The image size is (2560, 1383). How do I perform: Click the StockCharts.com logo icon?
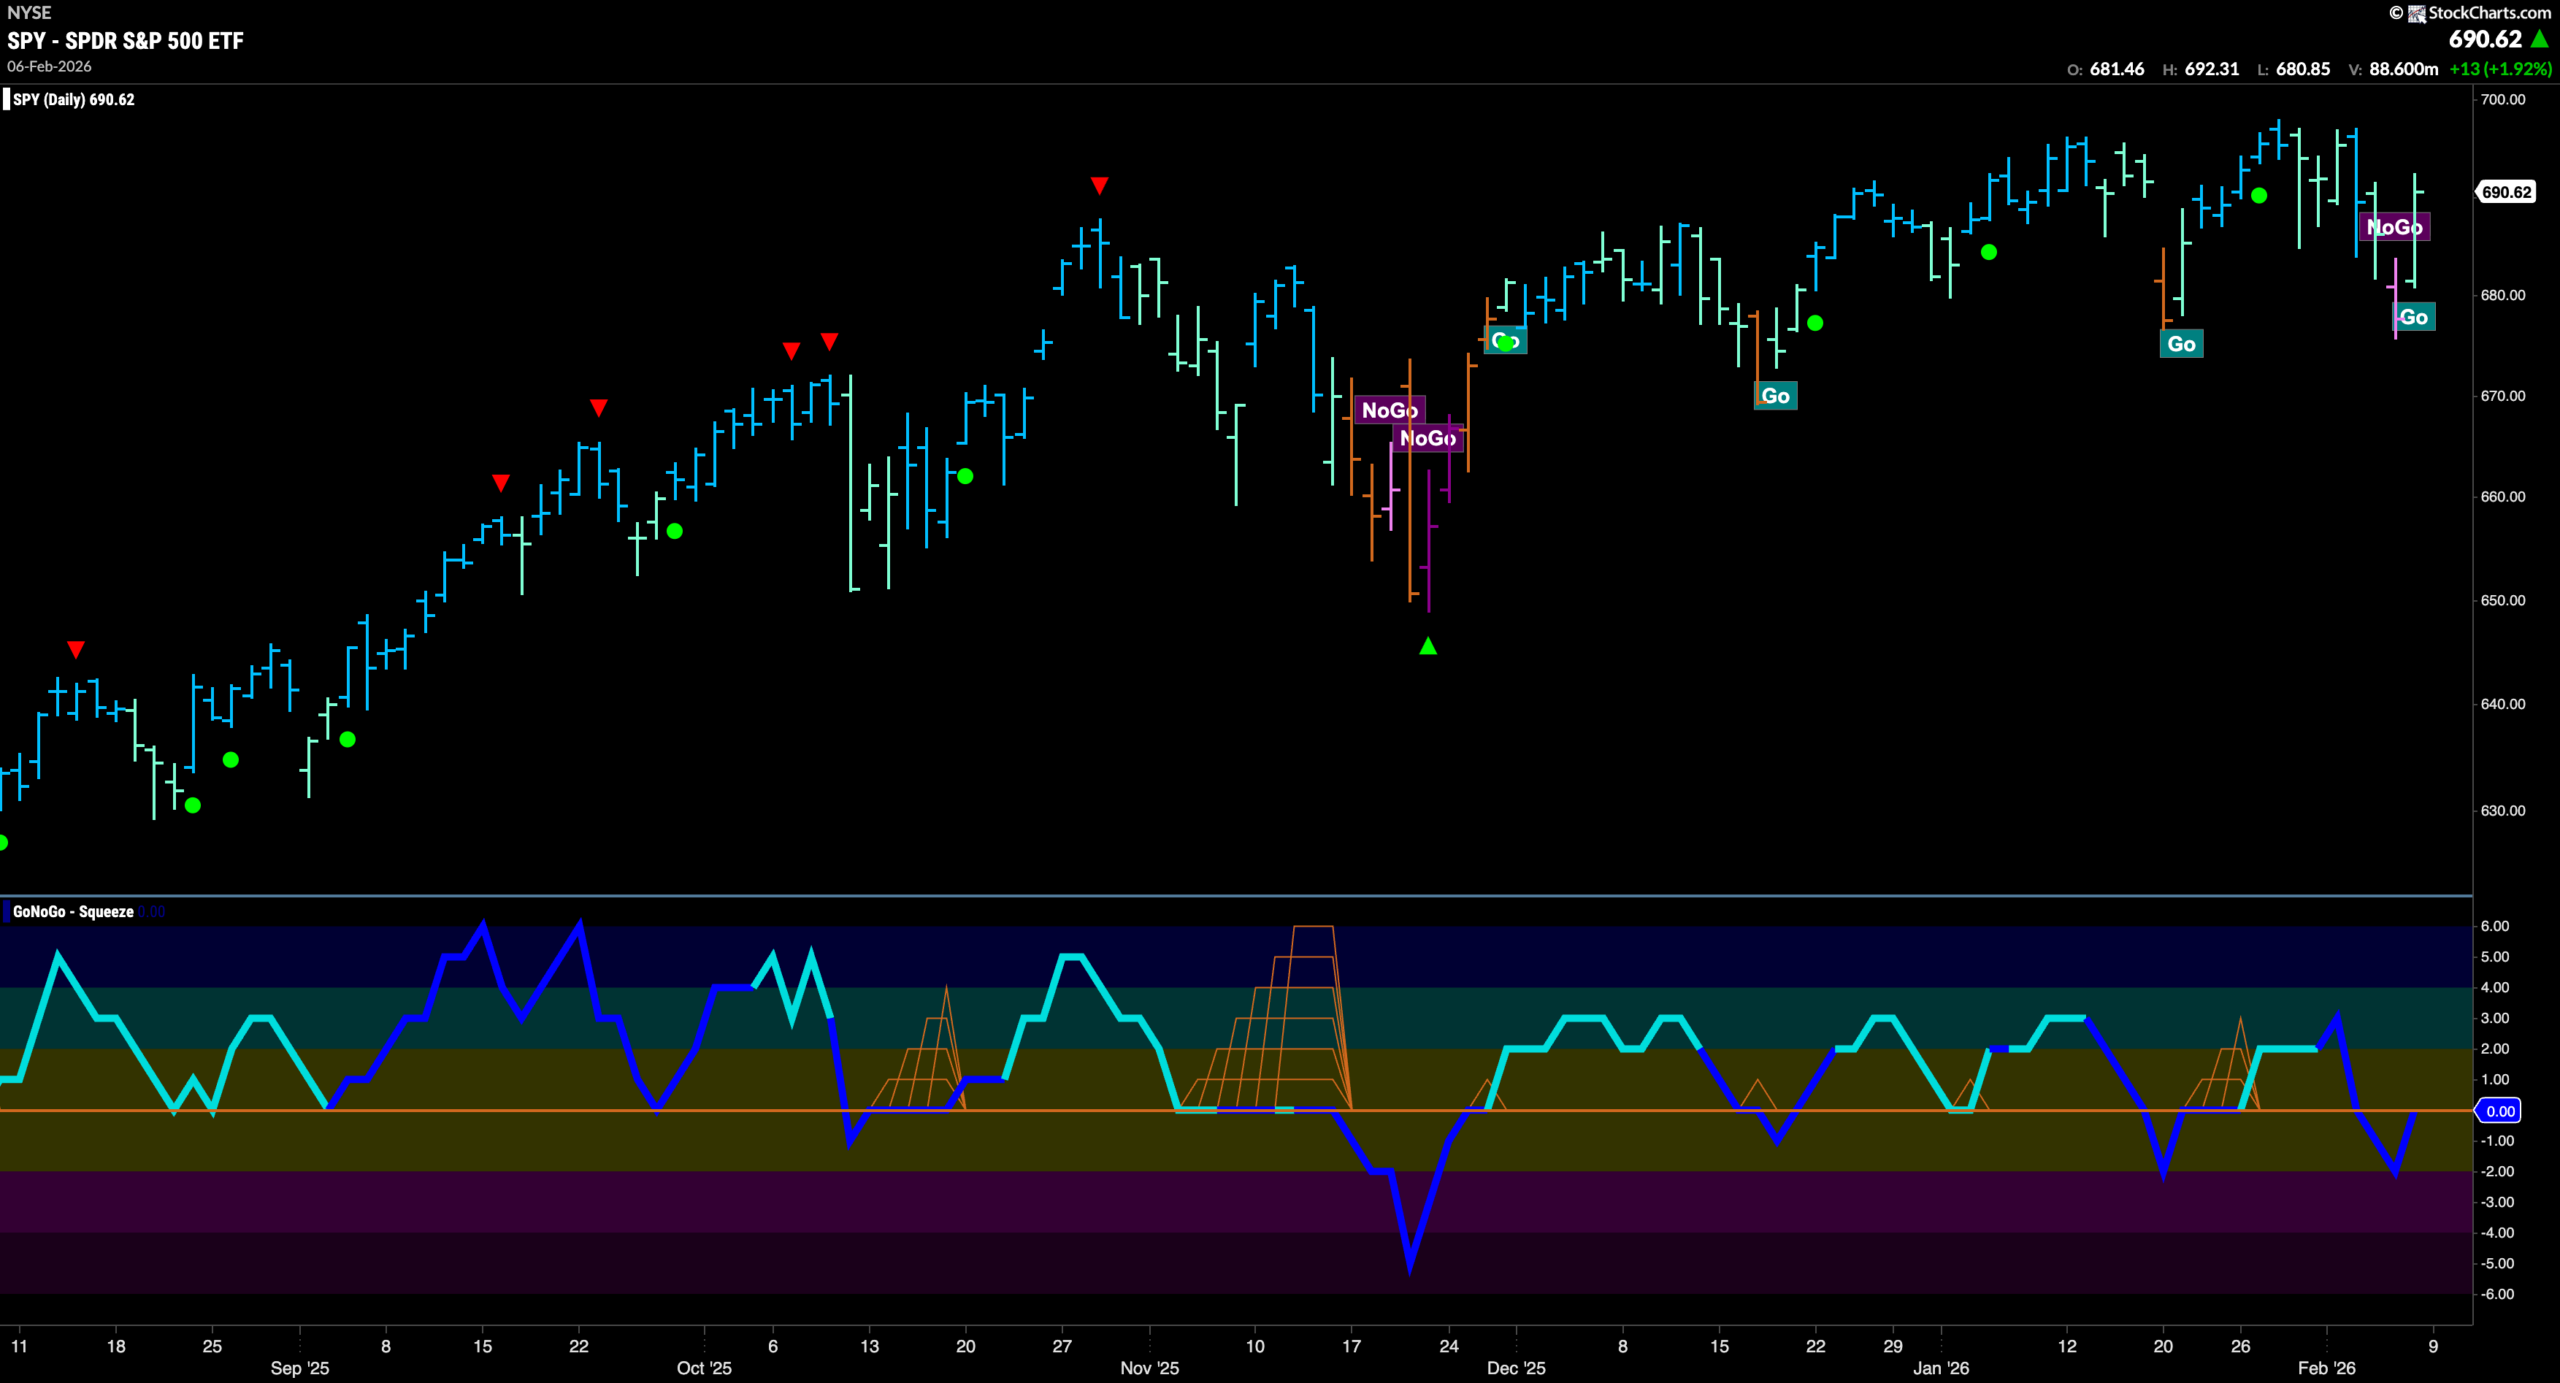click(x=2416, y=13)
